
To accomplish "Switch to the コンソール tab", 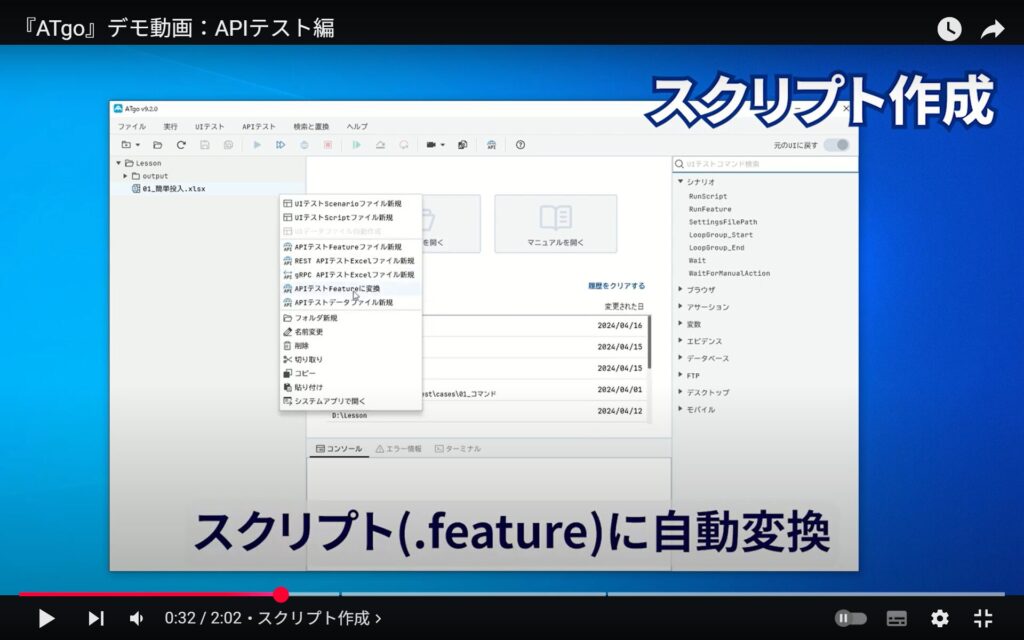I will coord(339,449).
